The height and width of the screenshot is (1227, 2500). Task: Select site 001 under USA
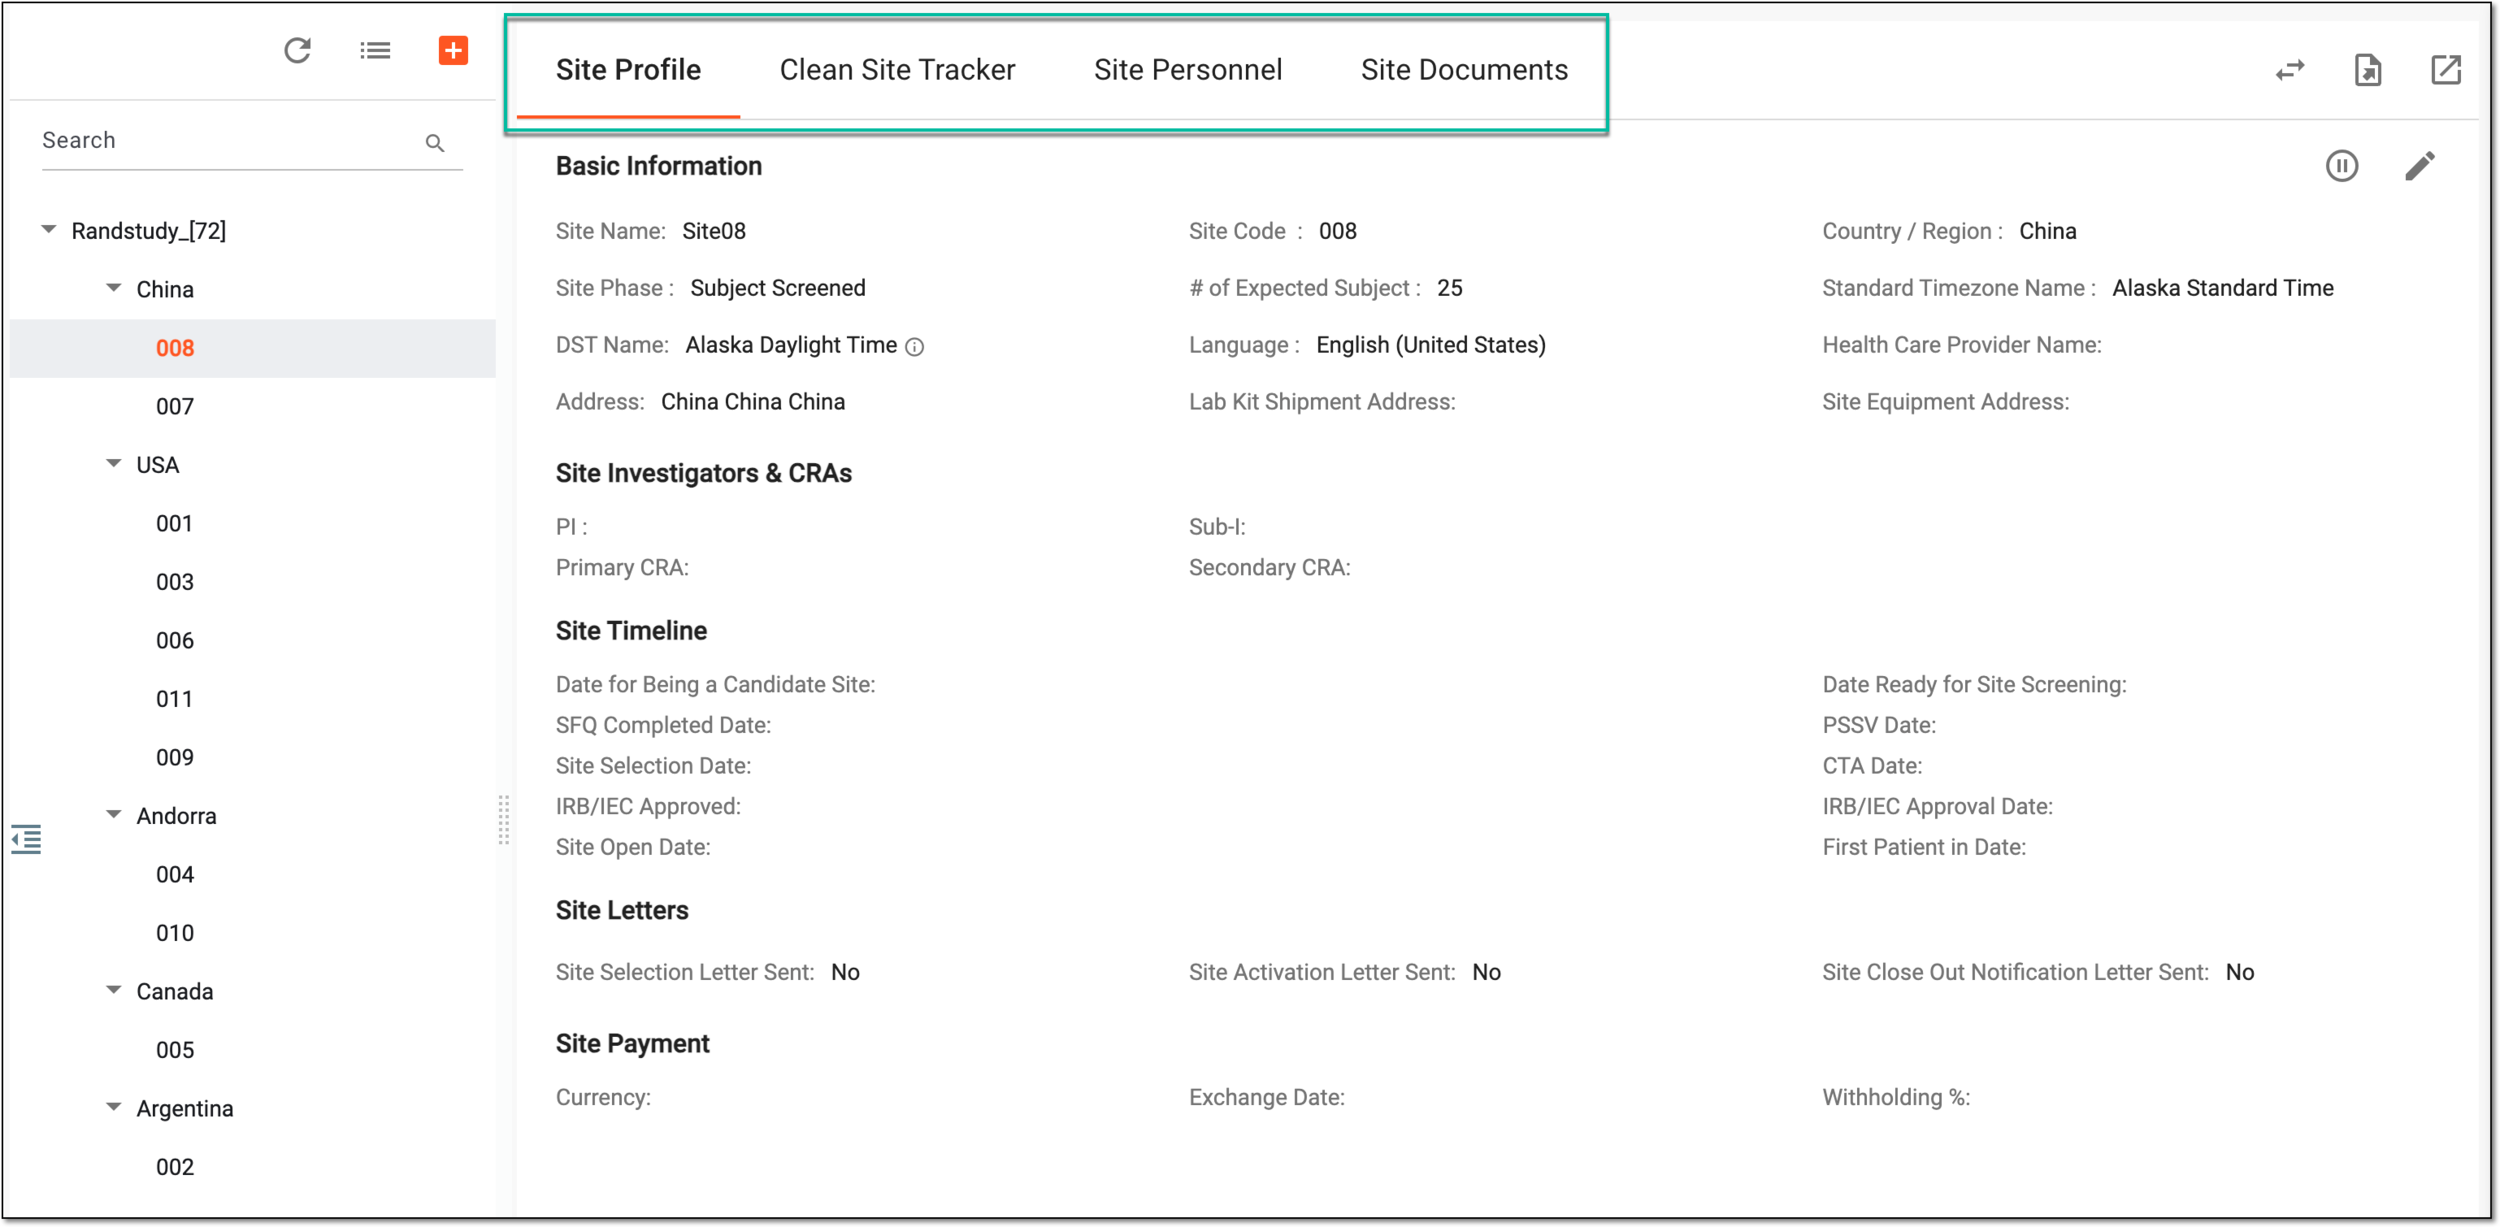coord(174,524)
